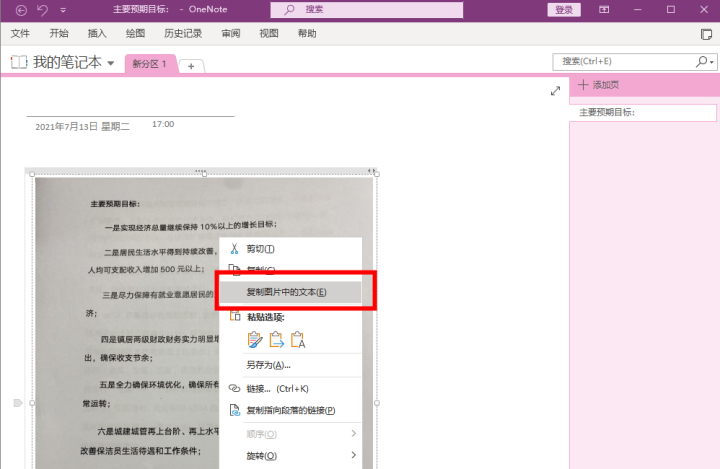Expand the search scope dropdown arrow

tap(712, 62)
